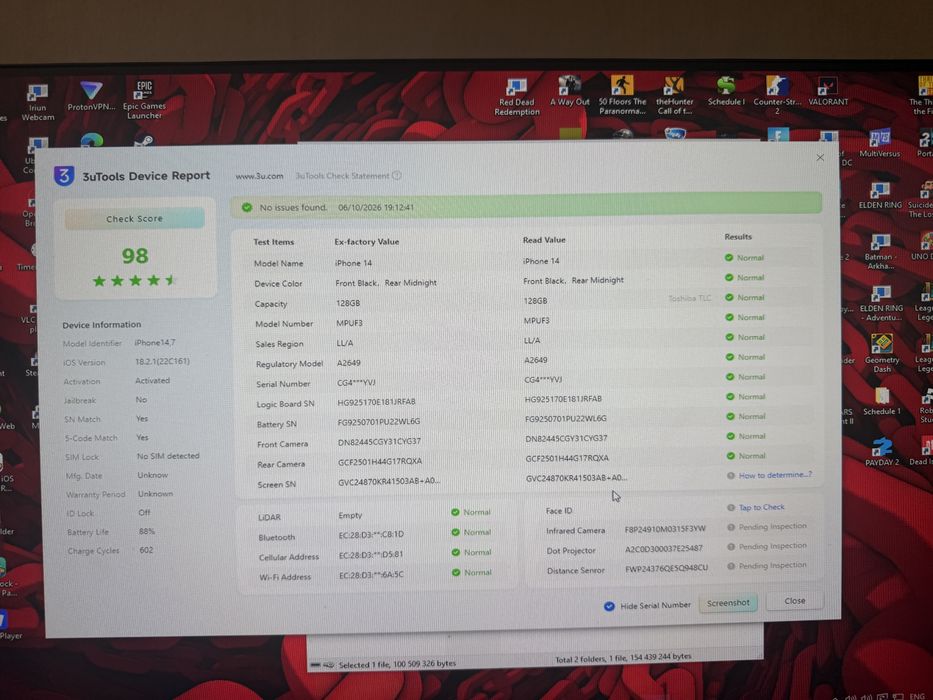933x700 pixels.
Task: Launch Geometry Dash desktop icon
Action: point(881,353)
